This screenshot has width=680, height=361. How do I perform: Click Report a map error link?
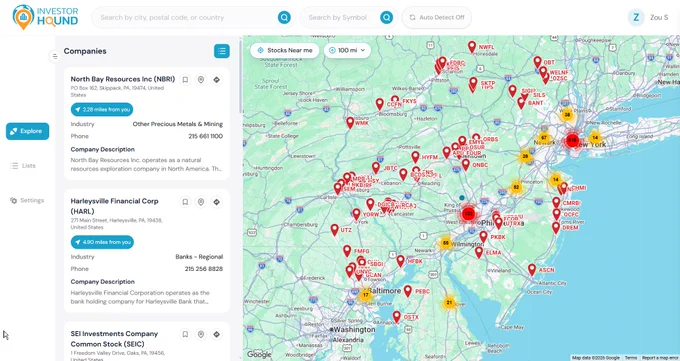tap(660, 358)
